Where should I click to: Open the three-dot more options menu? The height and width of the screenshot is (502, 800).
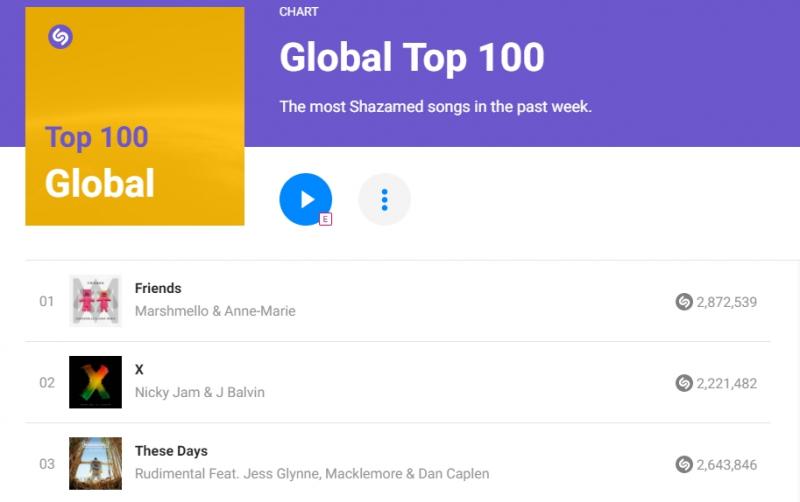384,199
